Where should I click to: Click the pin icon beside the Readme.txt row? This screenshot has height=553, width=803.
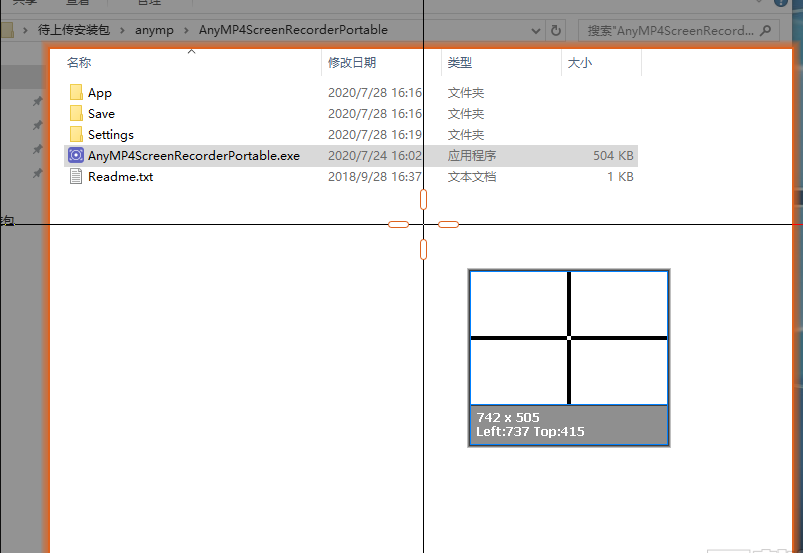tap(37, 173)
